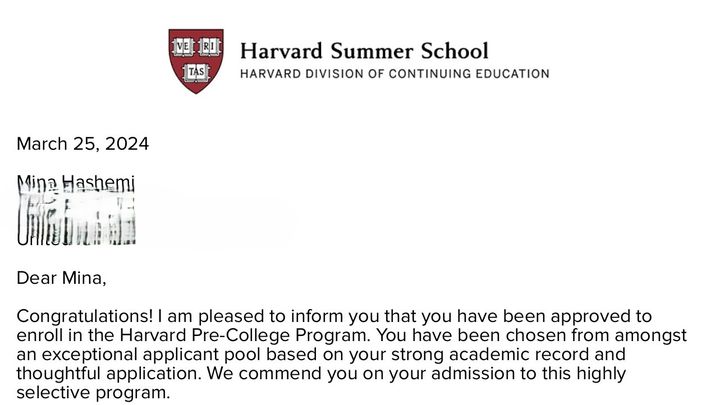720x405 pixels.
Task: Click the blurred address block
Action: (76, 220)
